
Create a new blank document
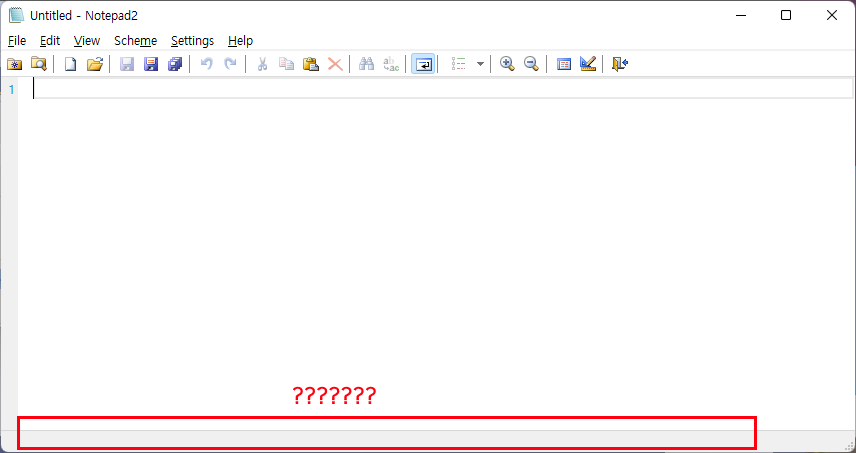click(x=70, y=64)
